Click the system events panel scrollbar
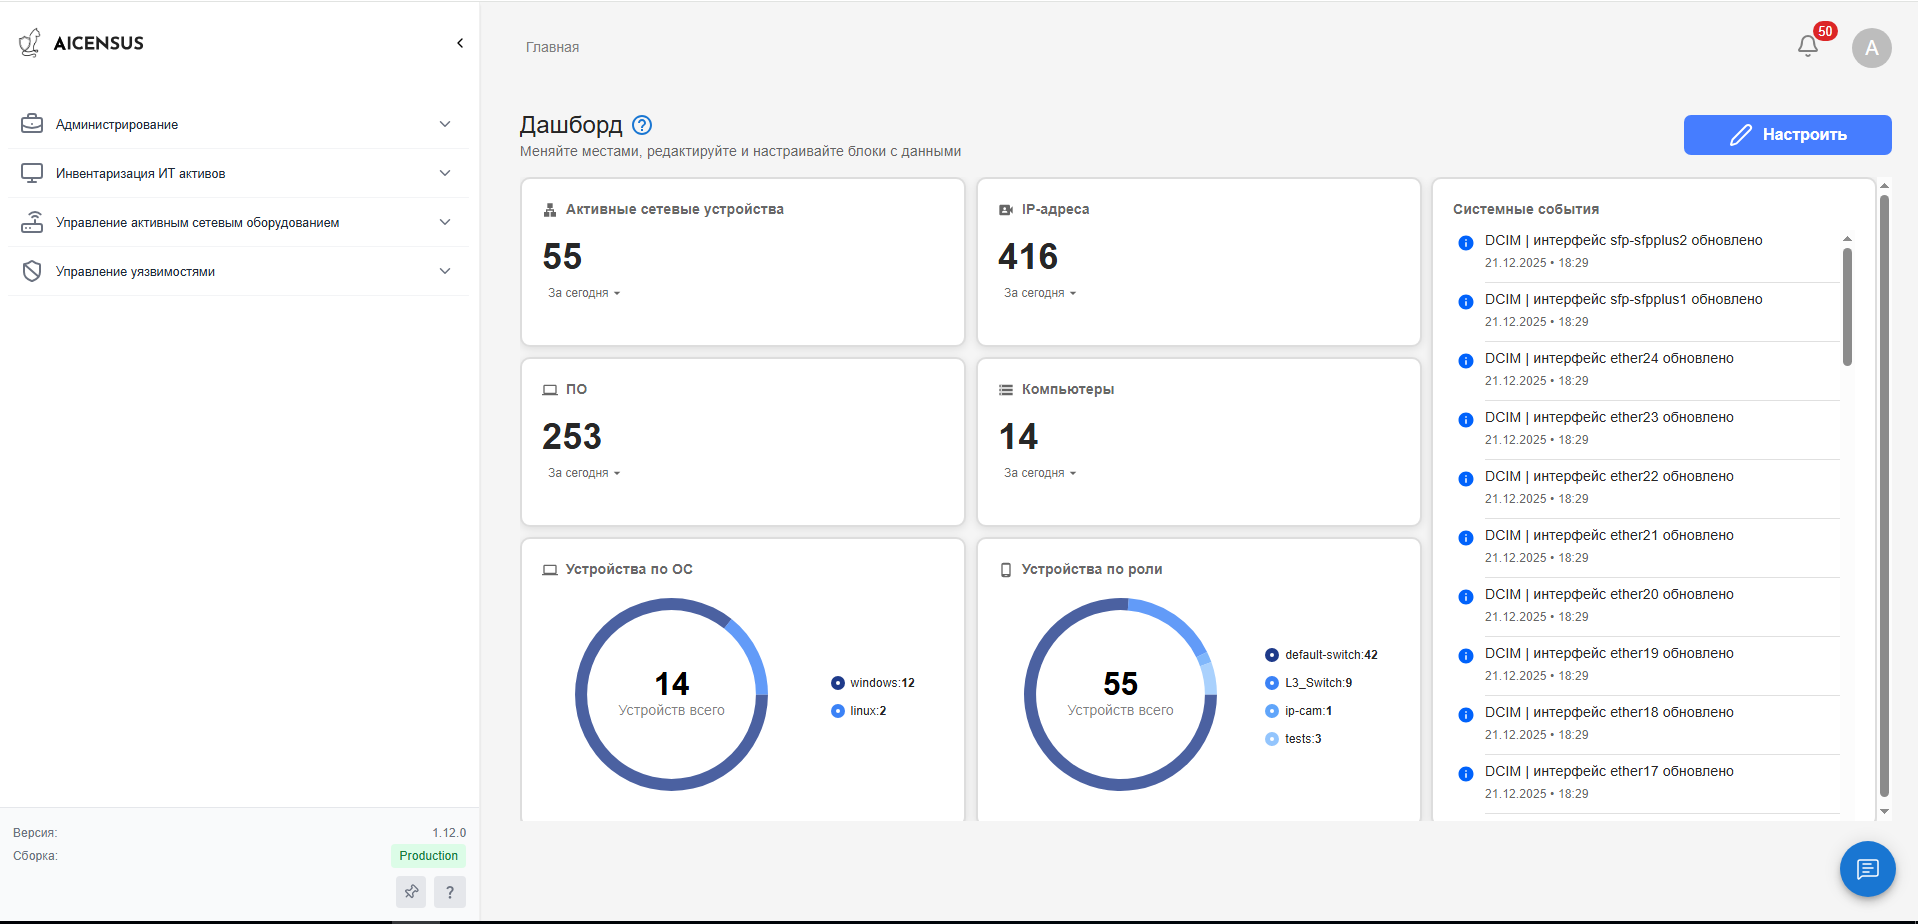Image resolution: width=1918 pixels, height=924 pixels. click(1847, 307)
